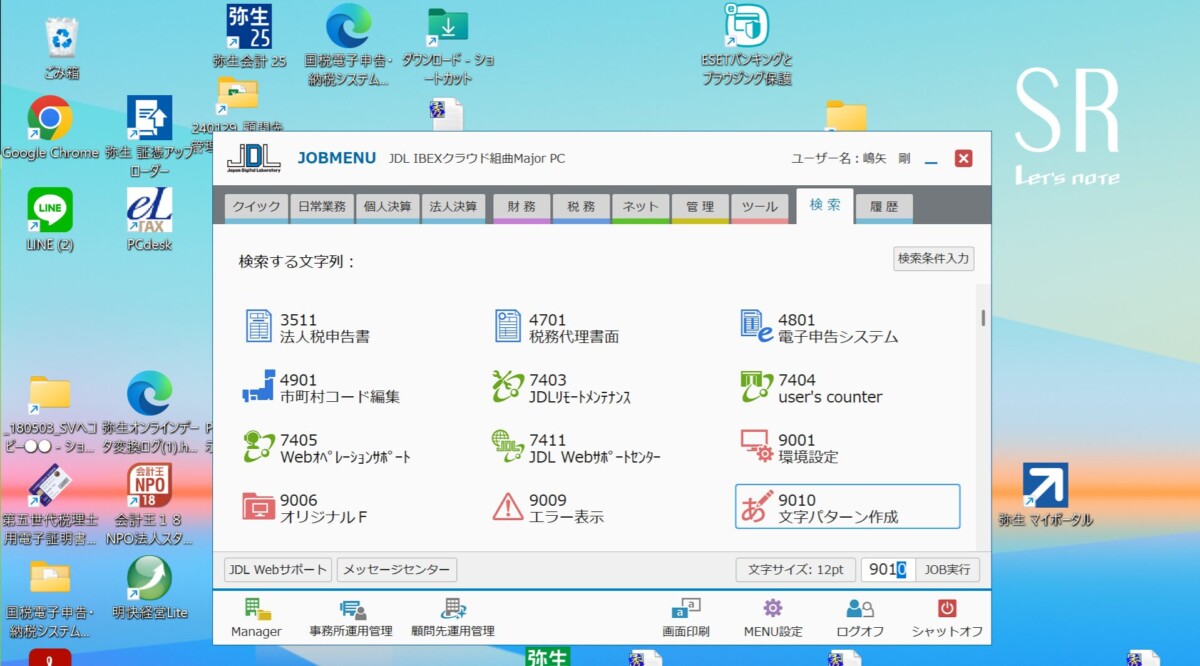Open 9006 オリジナルF icon
This screenshot has width=1200, height=666.
(259, 507)
